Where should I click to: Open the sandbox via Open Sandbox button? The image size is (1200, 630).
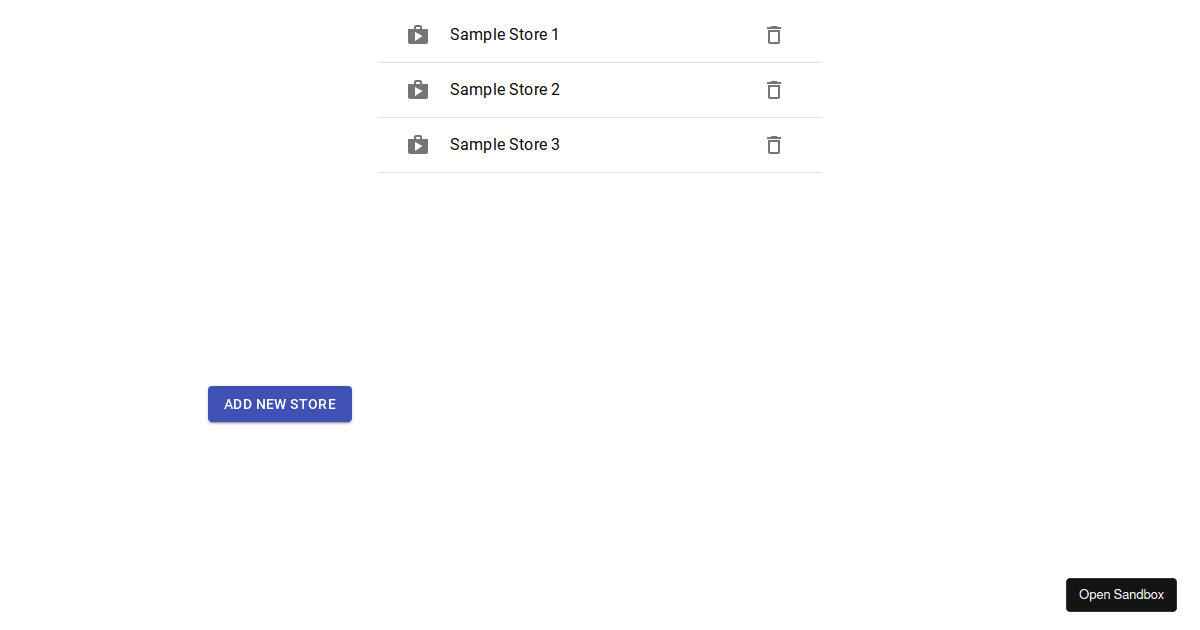[1121, 594]
